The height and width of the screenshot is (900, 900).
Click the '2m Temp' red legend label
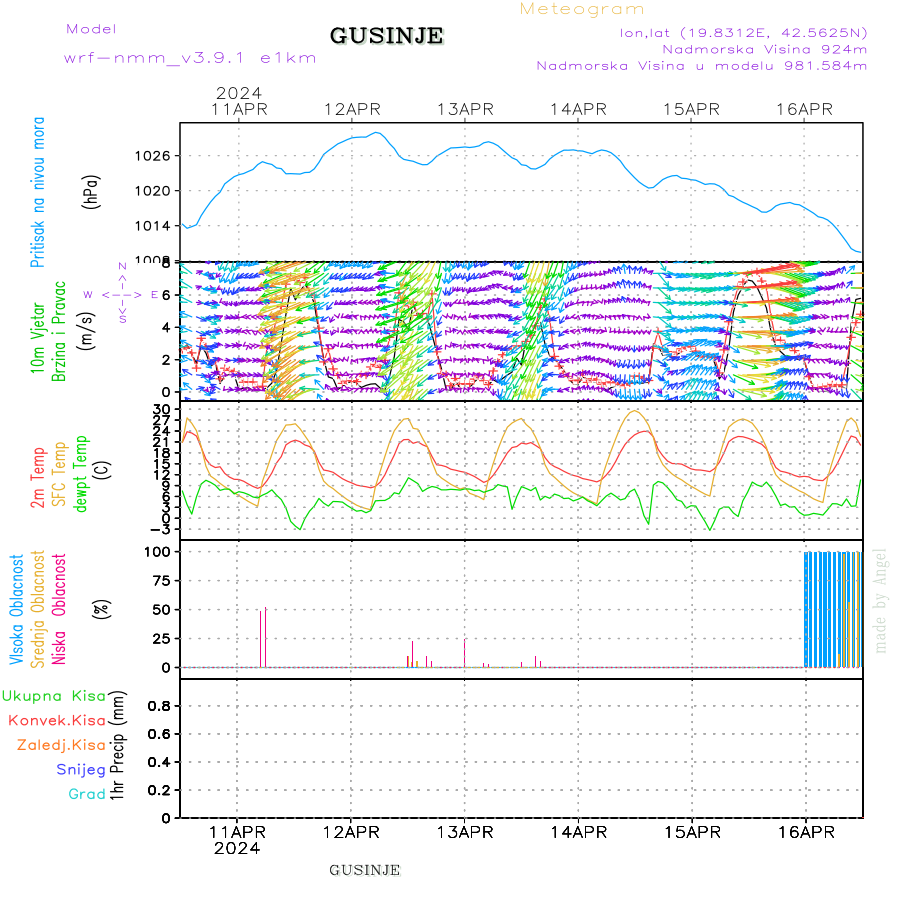(x=37, y=478)
